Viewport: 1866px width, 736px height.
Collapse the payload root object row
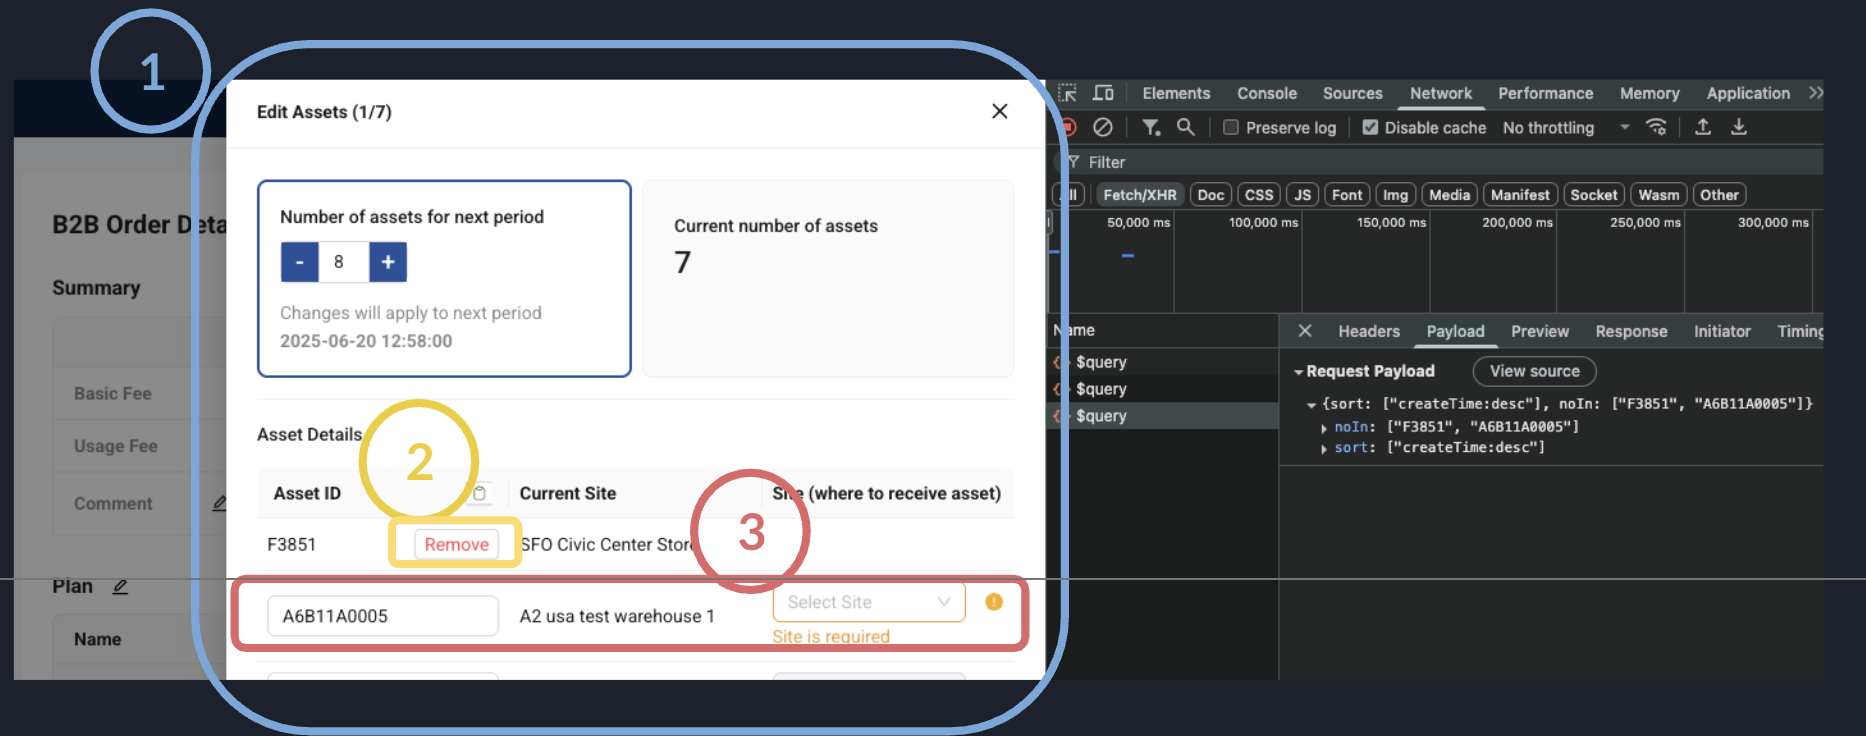[x=1311, y=405]
